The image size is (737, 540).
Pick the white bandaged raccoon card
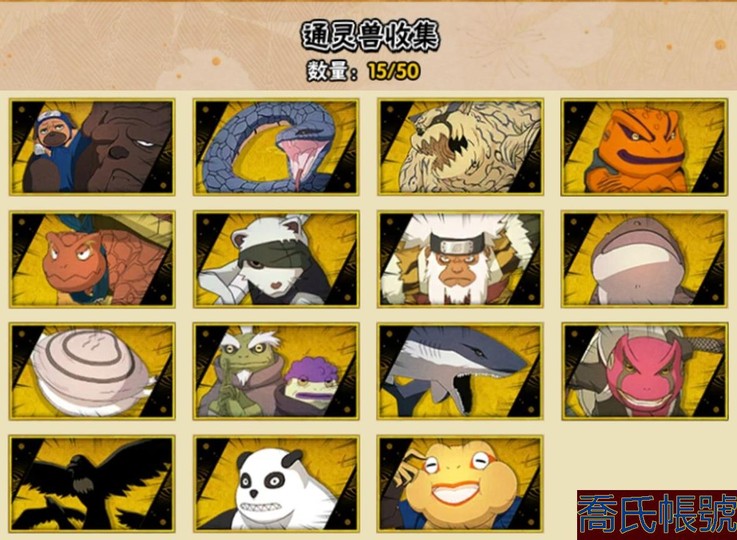276,259
